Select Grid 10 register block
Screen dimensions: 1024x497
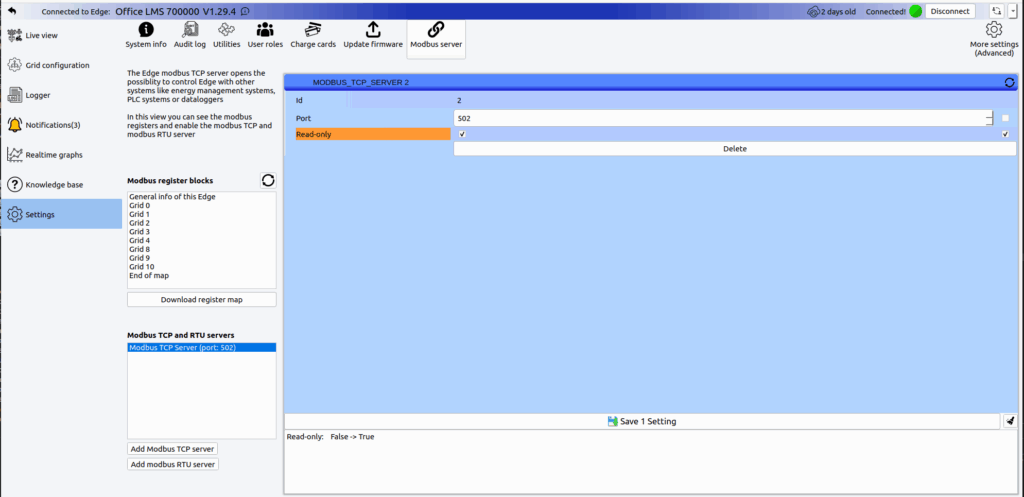pyautogui.click(x=141, y=267)
